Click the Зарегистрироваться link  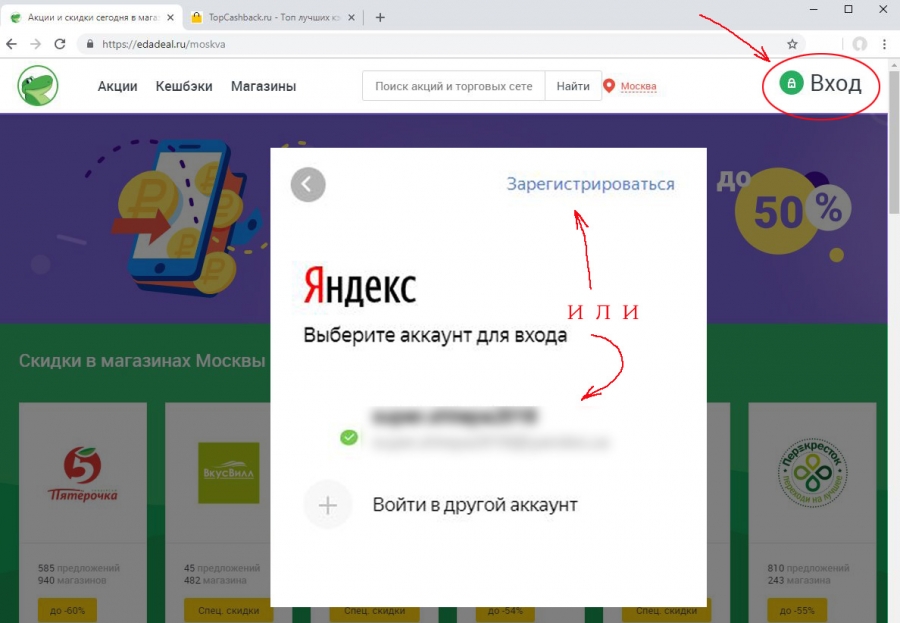click(x=590, y=184)
